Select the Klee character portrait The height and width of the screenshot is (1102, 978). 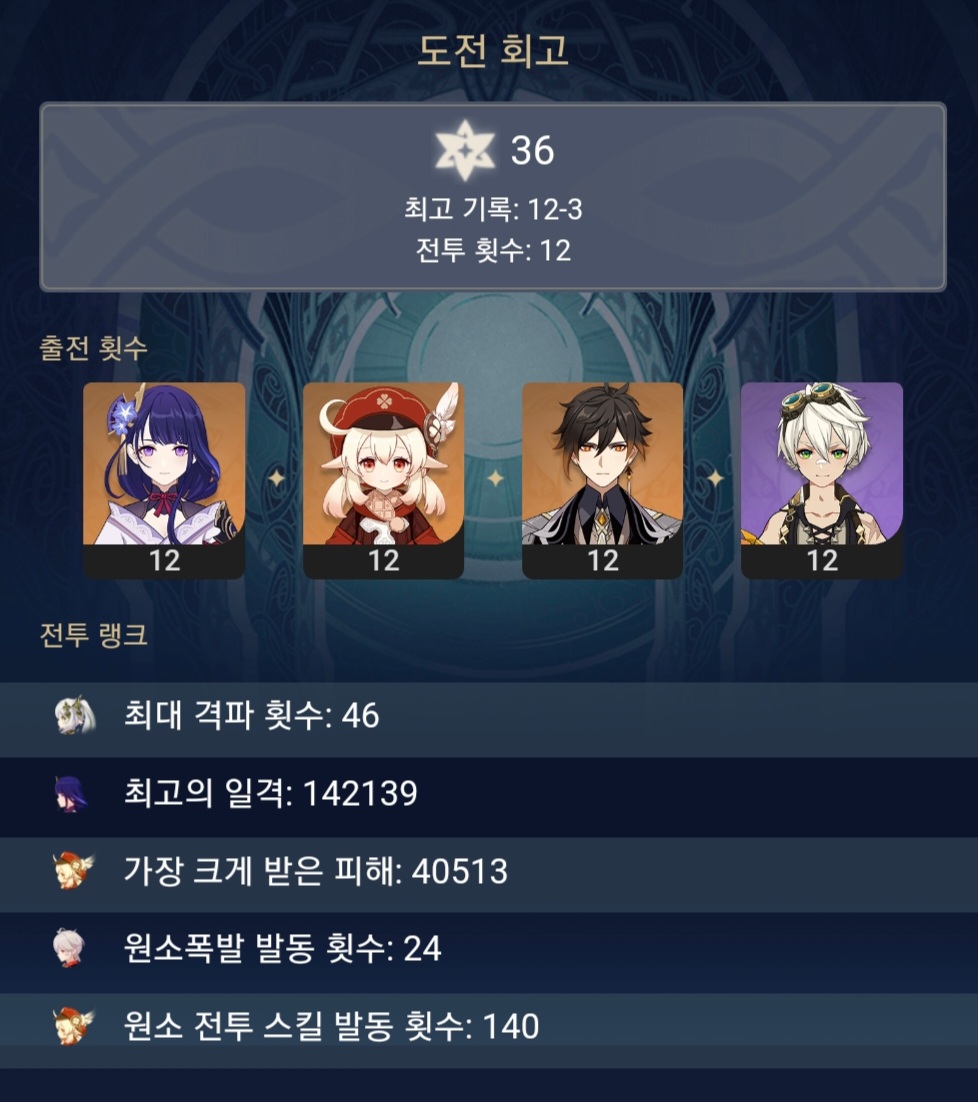383,481
